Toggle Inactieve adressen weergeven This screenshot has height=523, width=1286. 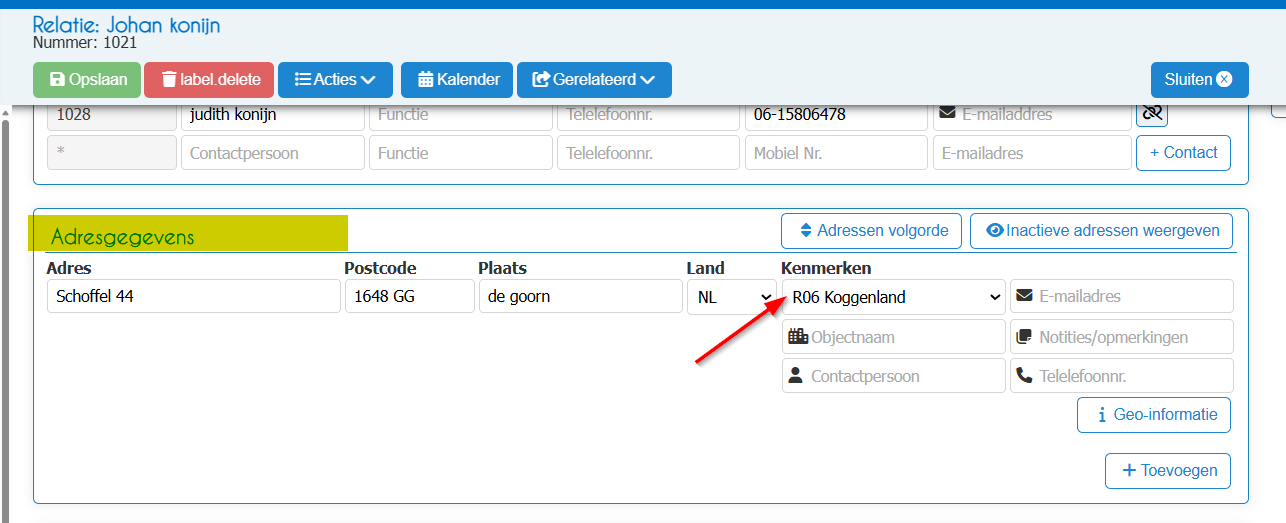pos(1101,231)
